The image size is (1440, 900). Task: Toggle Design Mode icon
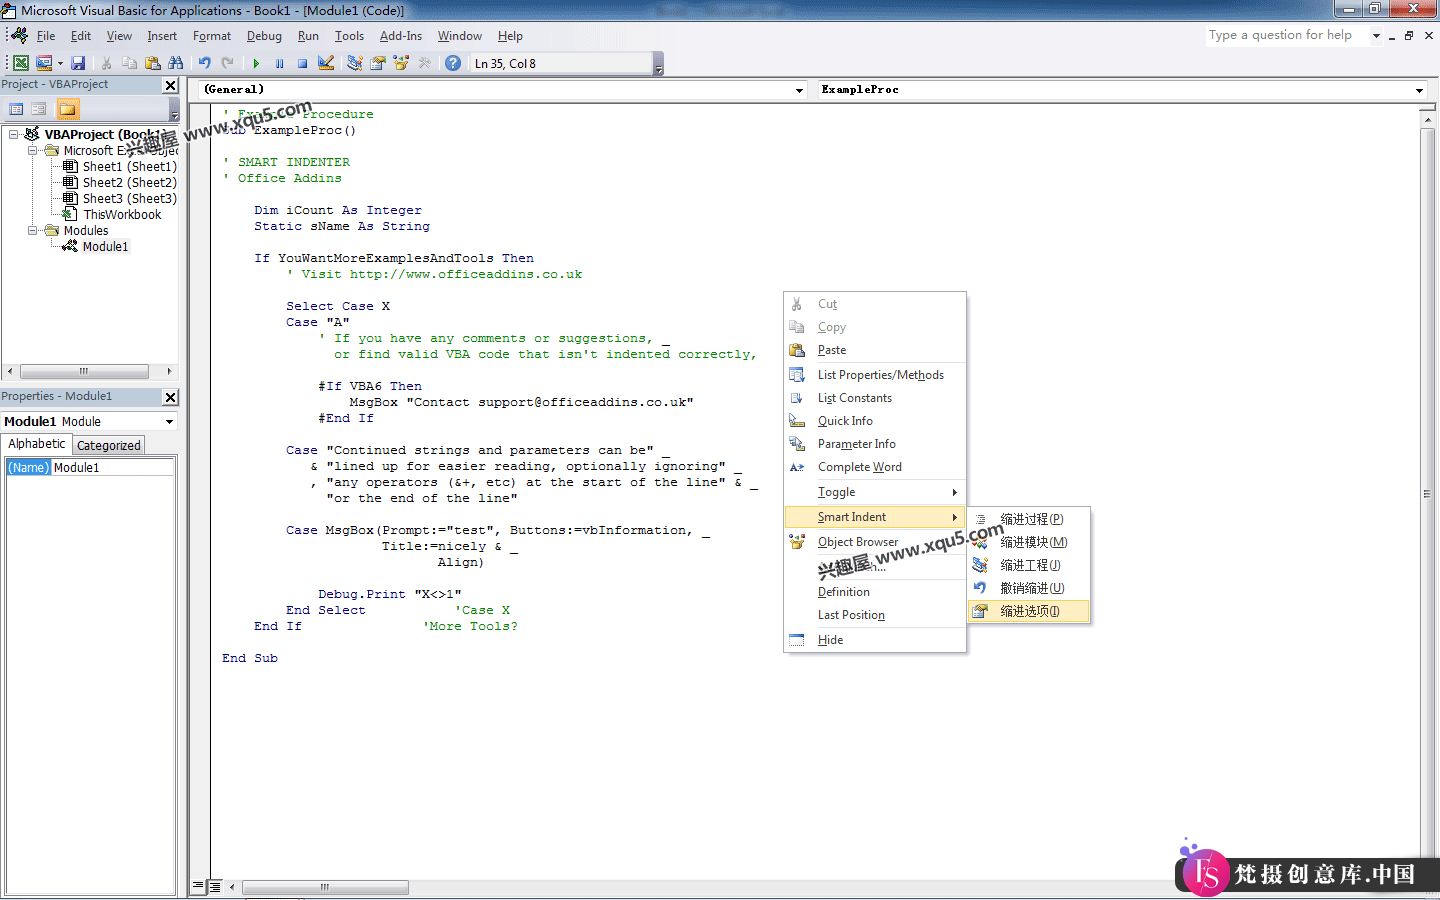[326, 63]
